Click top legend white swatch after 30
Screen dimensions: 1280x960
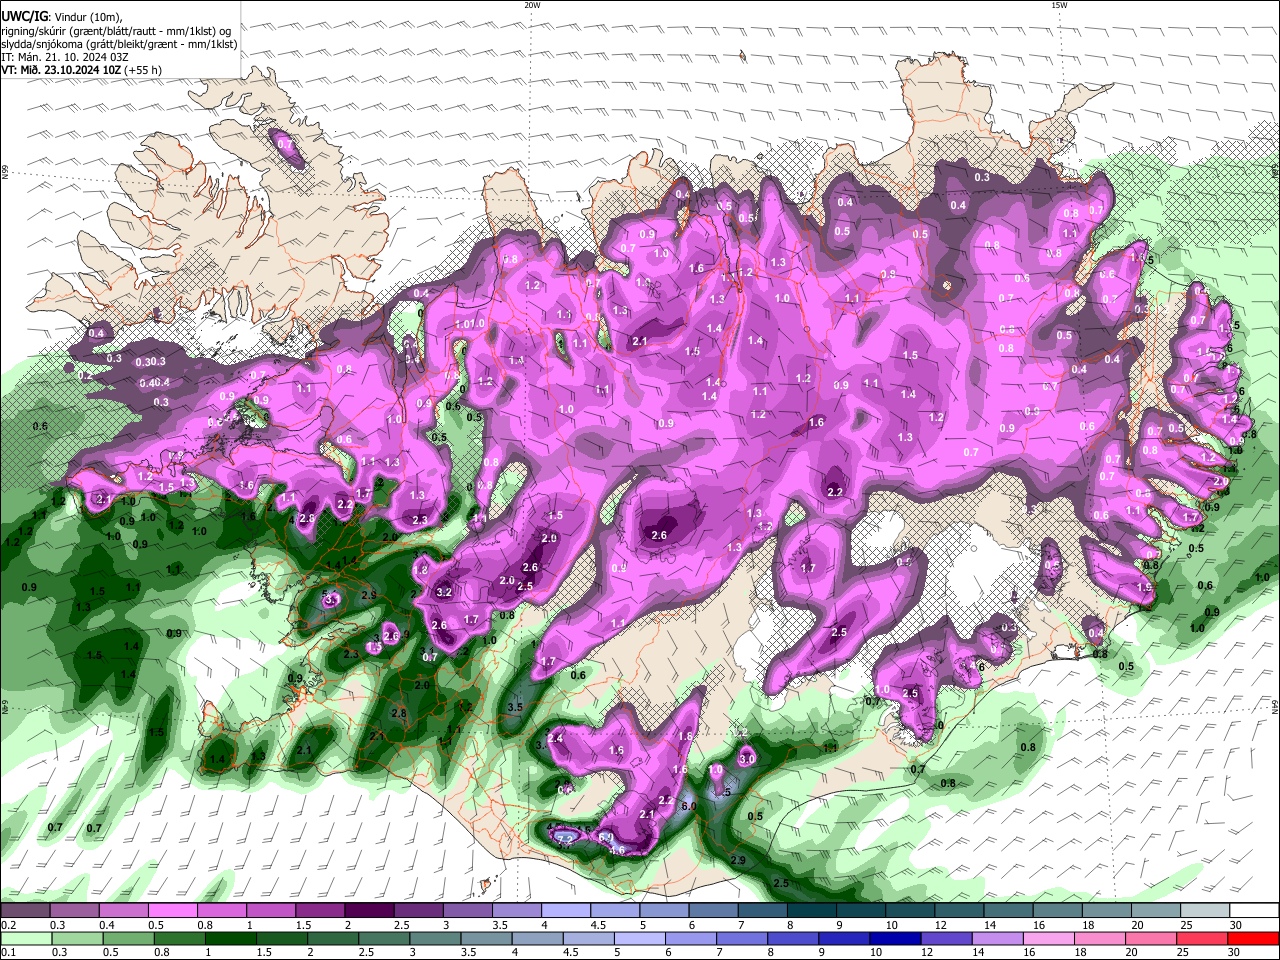pos(1254,911)
